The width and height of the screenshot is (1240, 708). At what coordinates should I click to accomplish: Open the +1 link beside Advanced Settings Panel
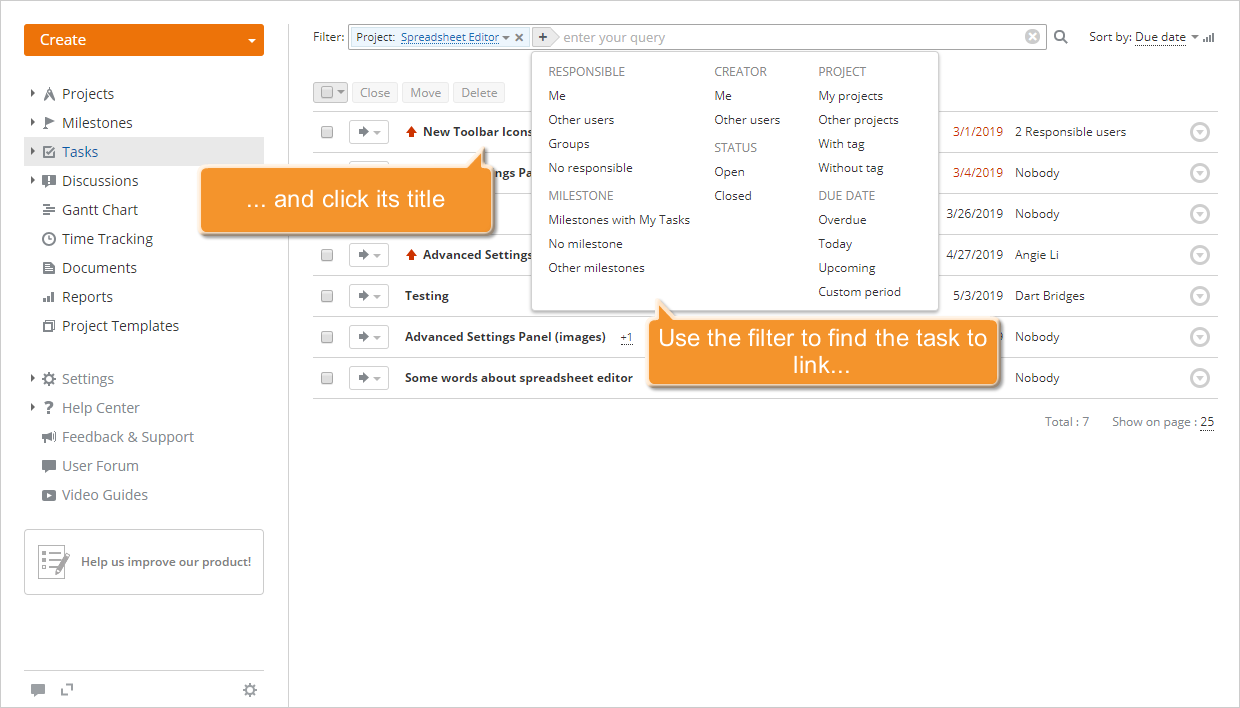(627, 337)
